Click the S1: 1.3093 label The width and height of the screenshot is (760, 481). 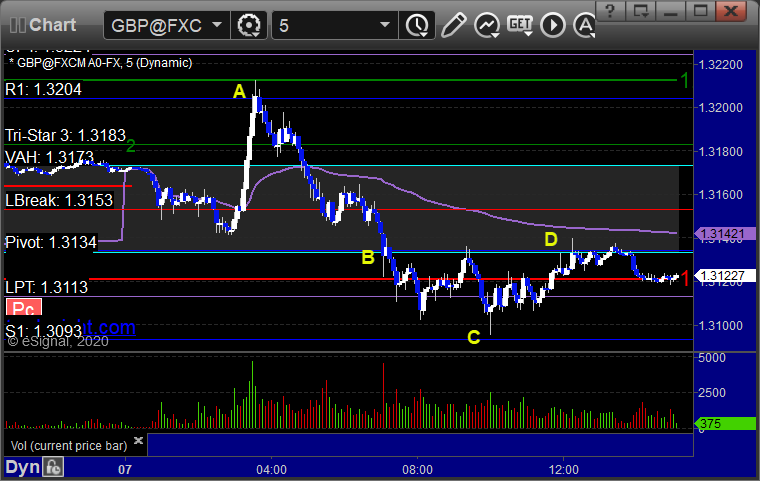43,331
